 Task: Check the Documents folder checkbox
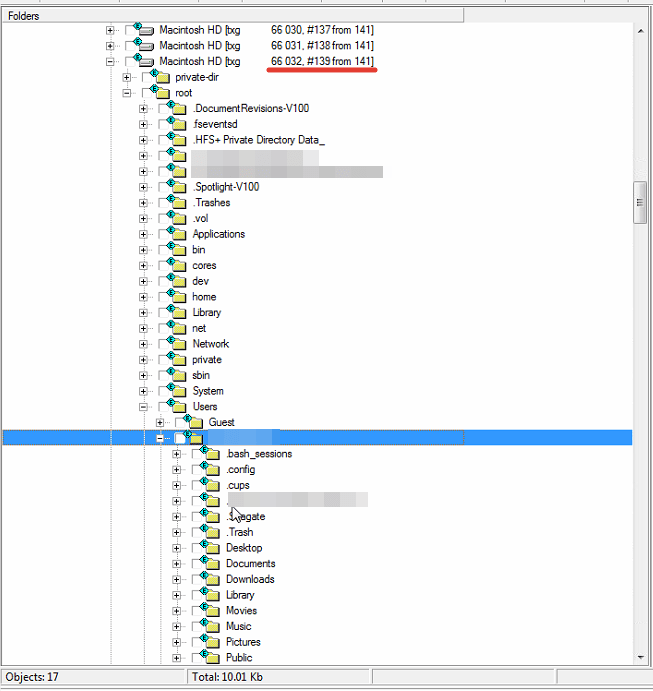196,564
